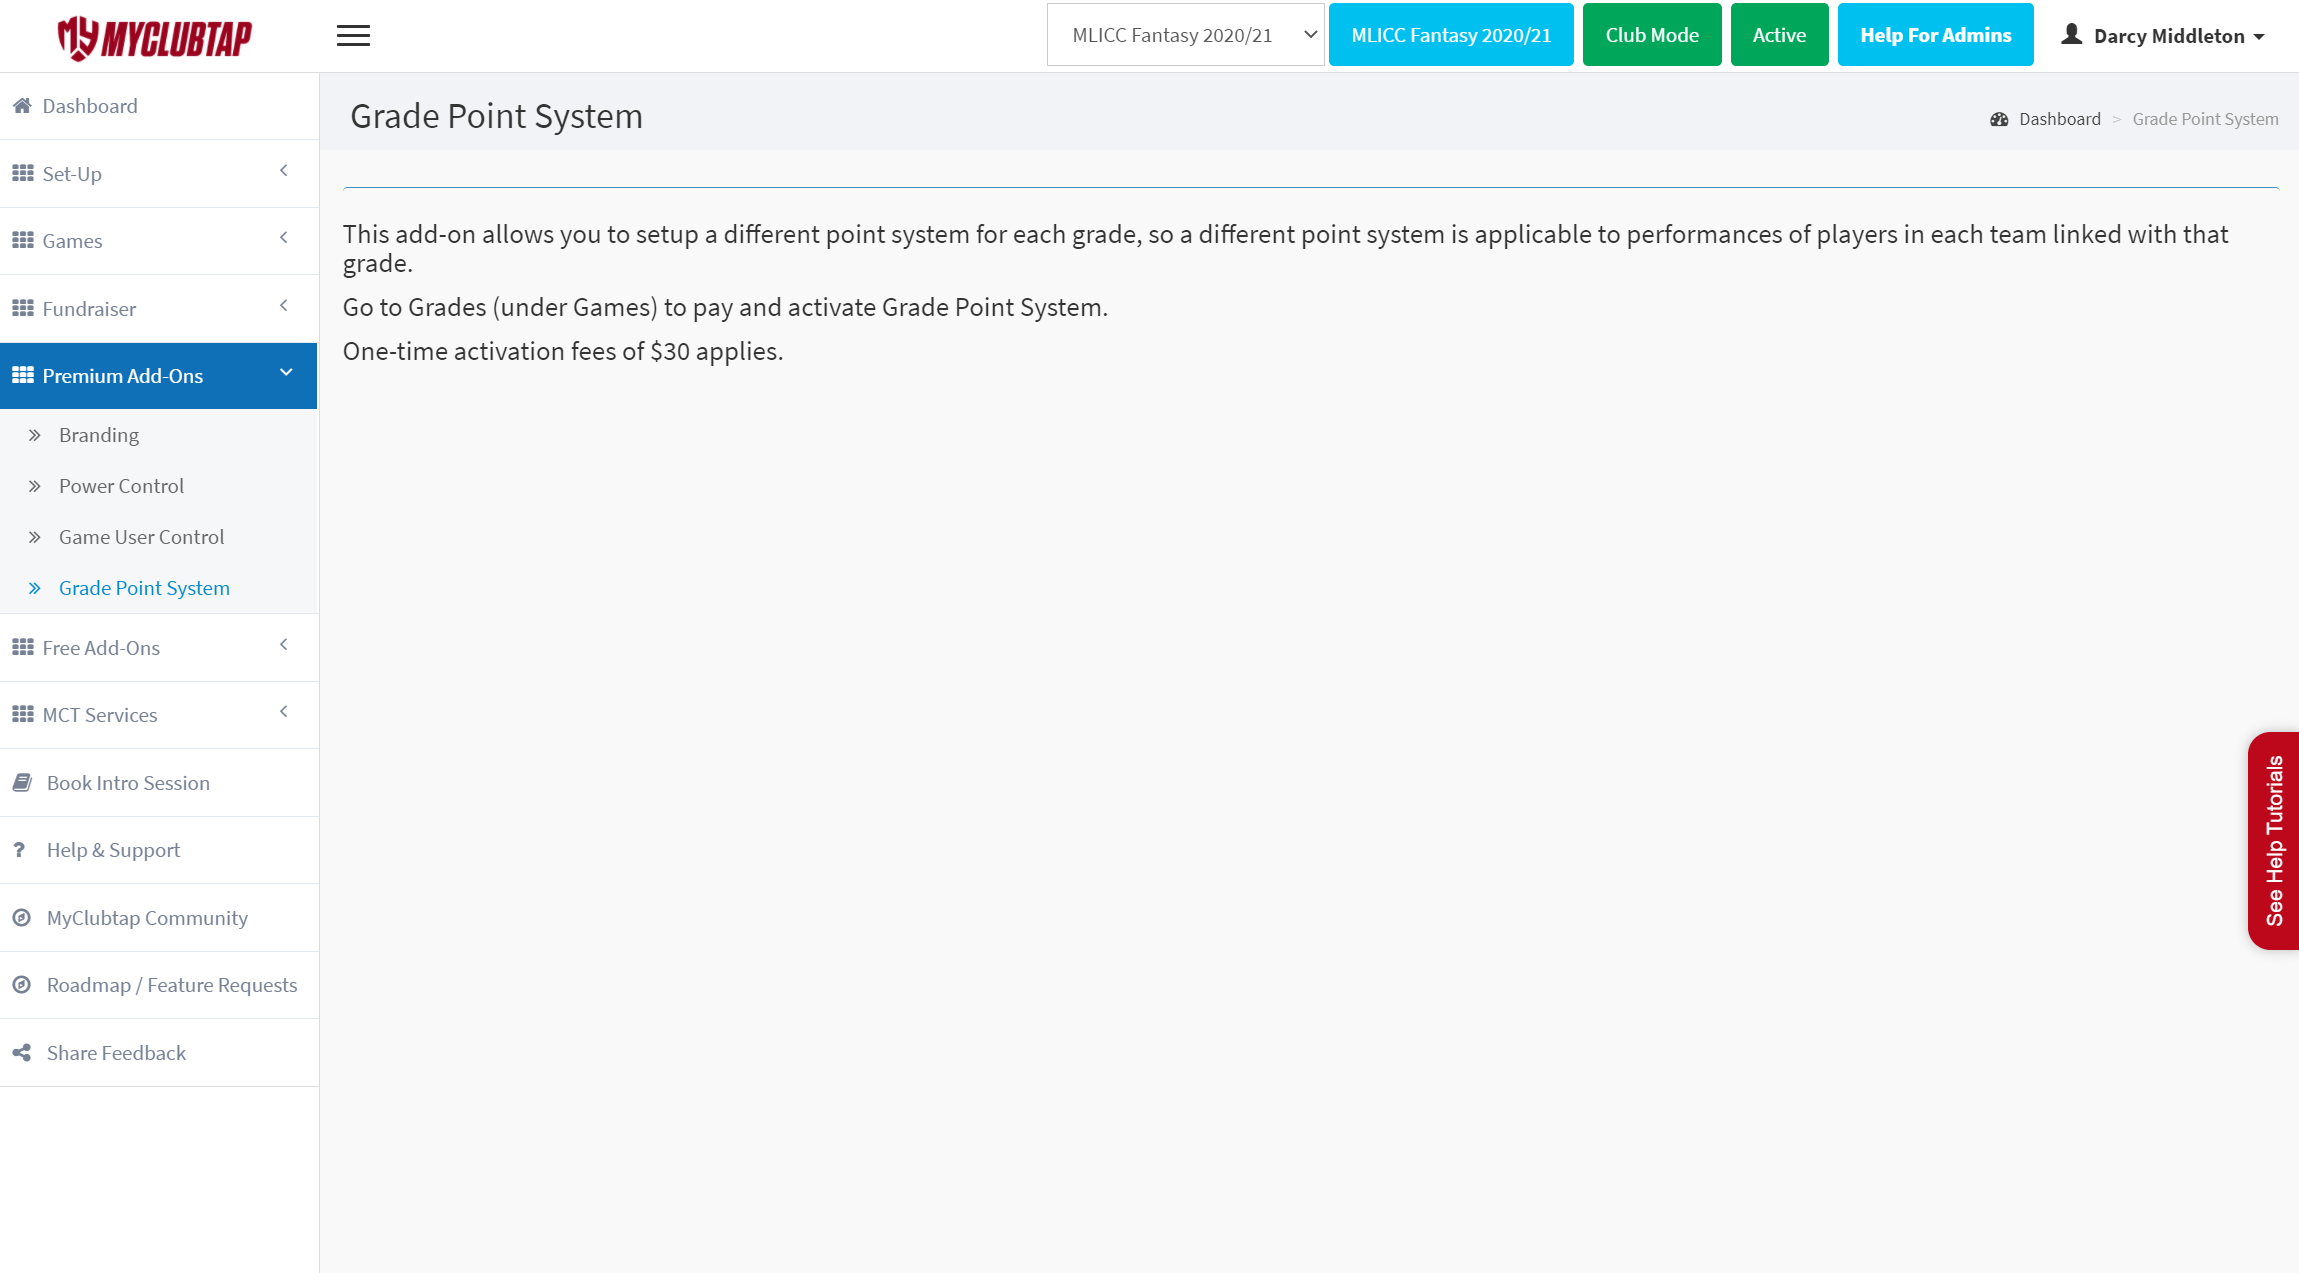
Task: Click the hamburger menu toggle icon
Action: coord(353,36)
